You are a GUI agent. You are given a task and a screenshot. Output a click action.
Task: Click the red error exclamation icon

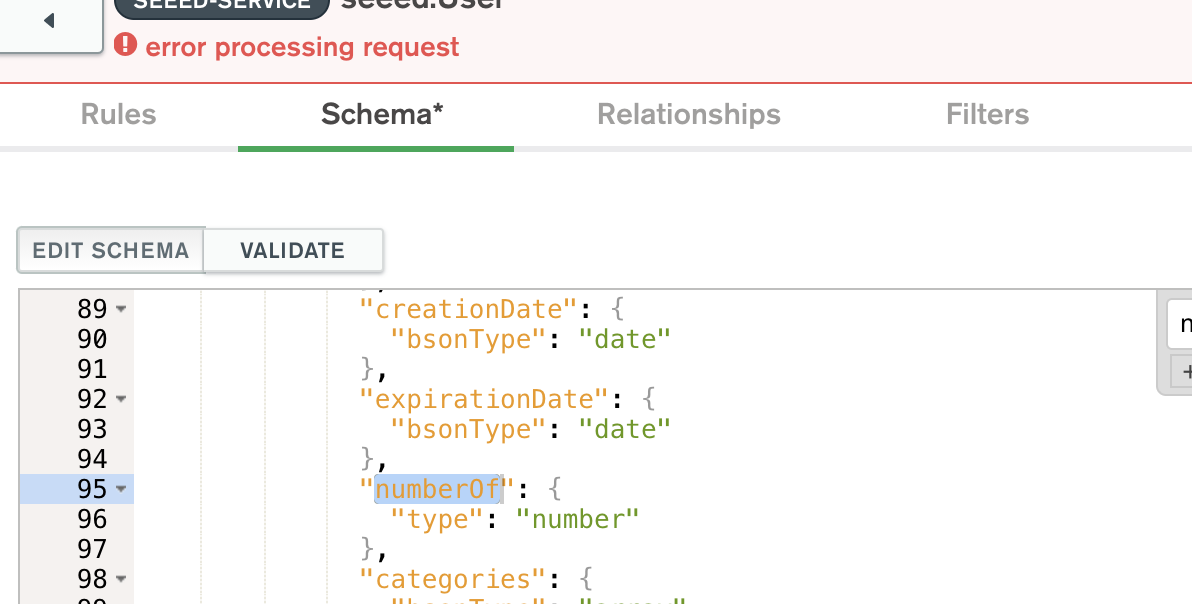(125, 45)
